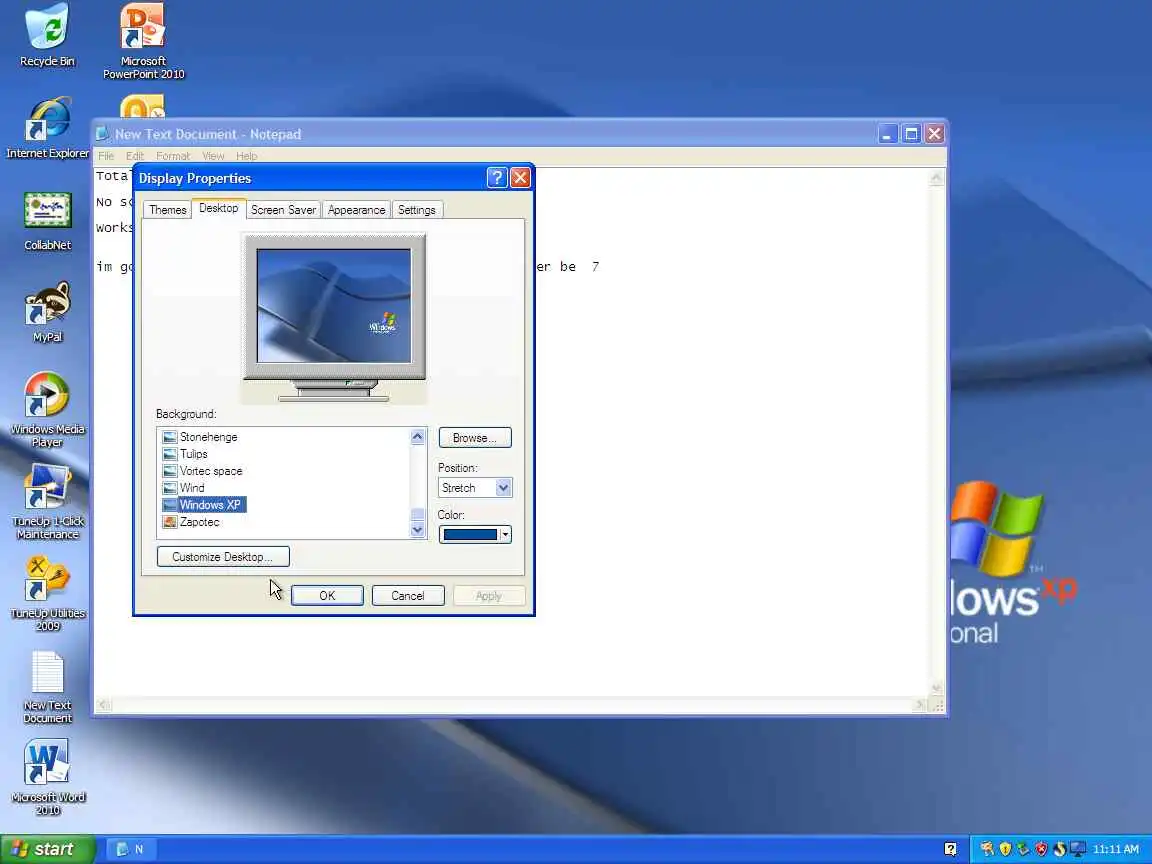Select the MyPal raccoon desktop shortcut

pos(47,312)
